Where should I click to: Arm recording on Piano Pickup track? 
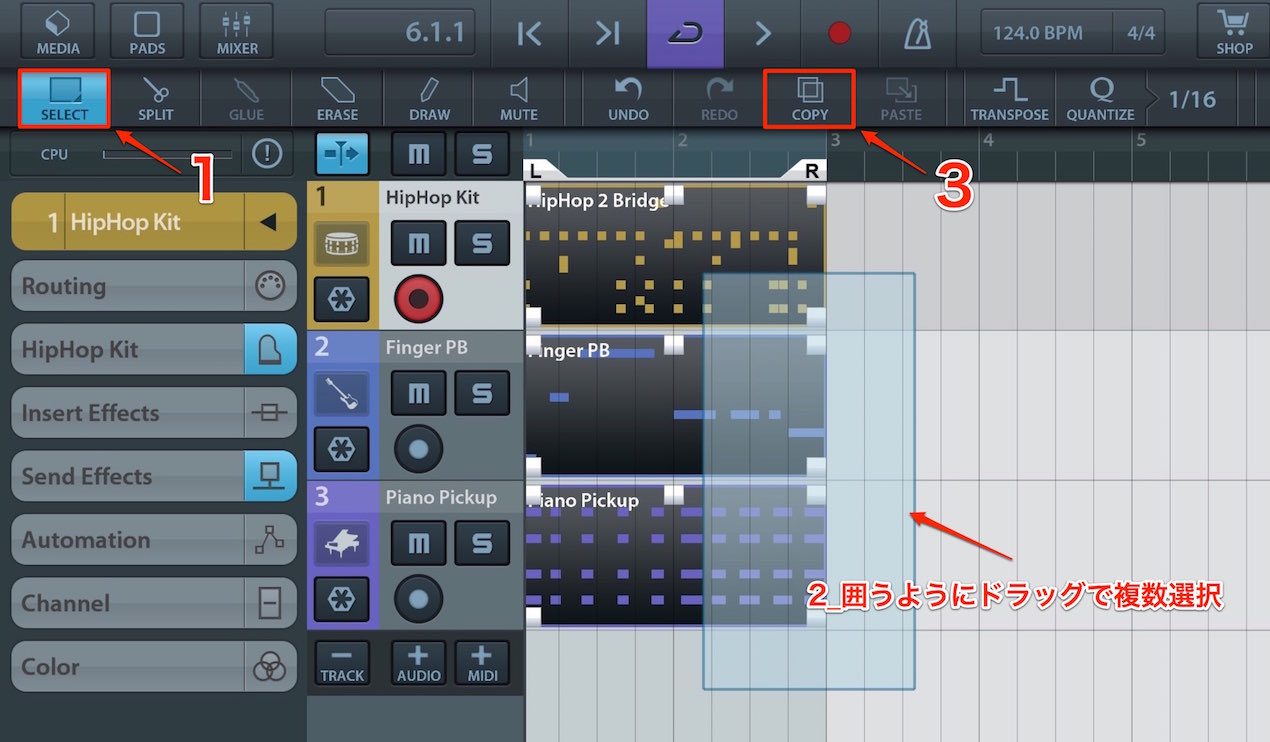(x=418, y=598)
